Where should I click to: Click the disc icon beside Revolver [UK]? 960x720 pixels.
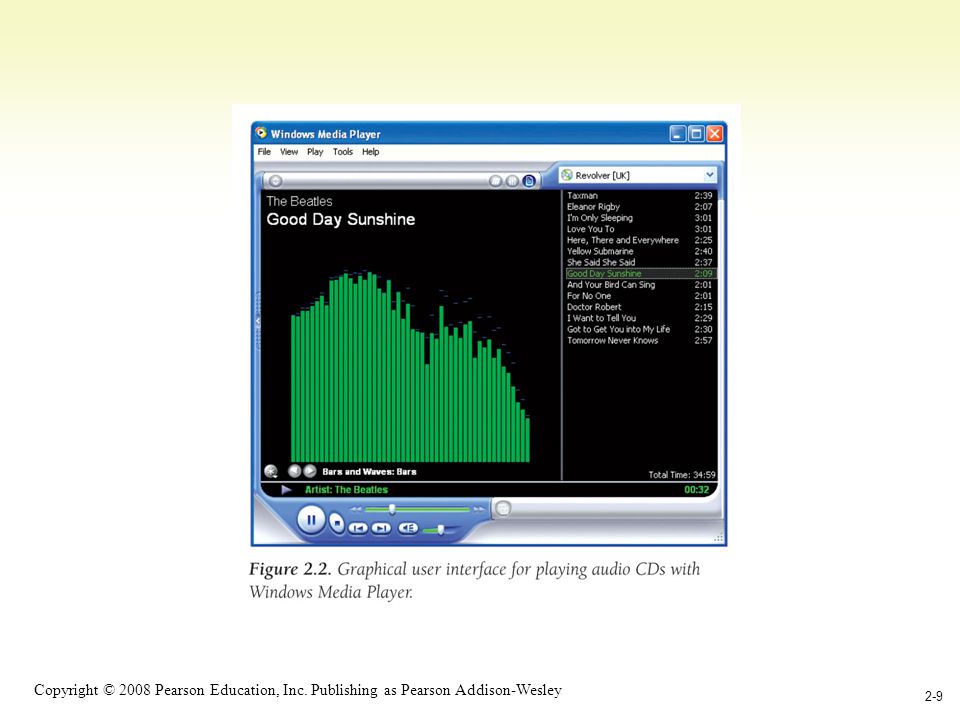pyautogui.click(x=566, y=175)
